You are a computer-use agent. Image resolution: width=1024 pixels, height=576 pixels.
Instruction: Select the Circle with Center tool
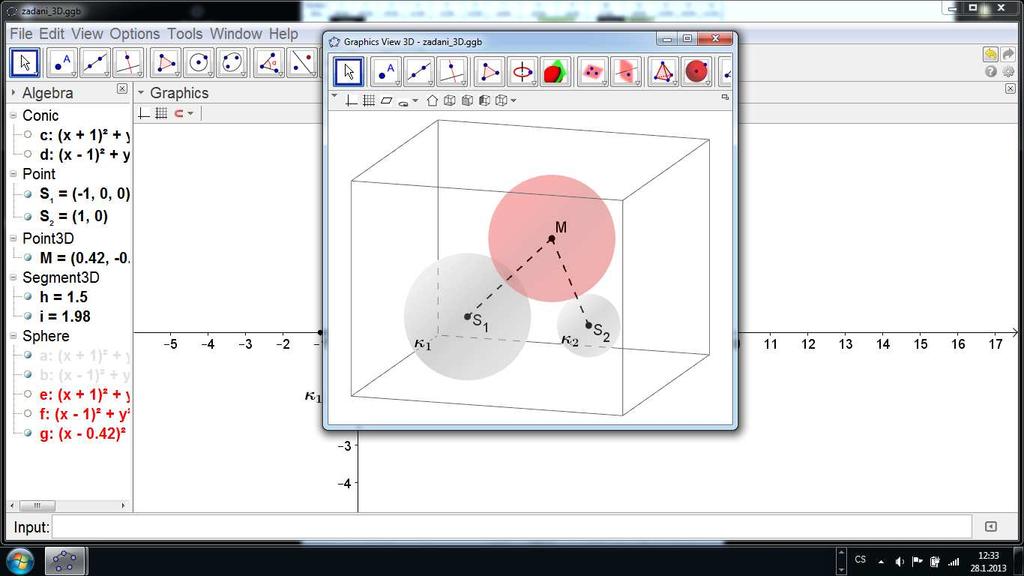tap(199, 63)
